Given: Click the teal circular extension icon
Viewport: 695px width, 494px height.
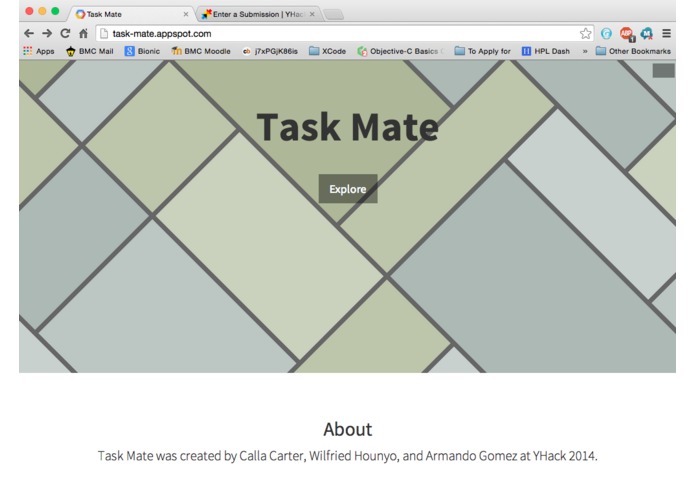Looking at the screenshot, I should pos(606,33).
